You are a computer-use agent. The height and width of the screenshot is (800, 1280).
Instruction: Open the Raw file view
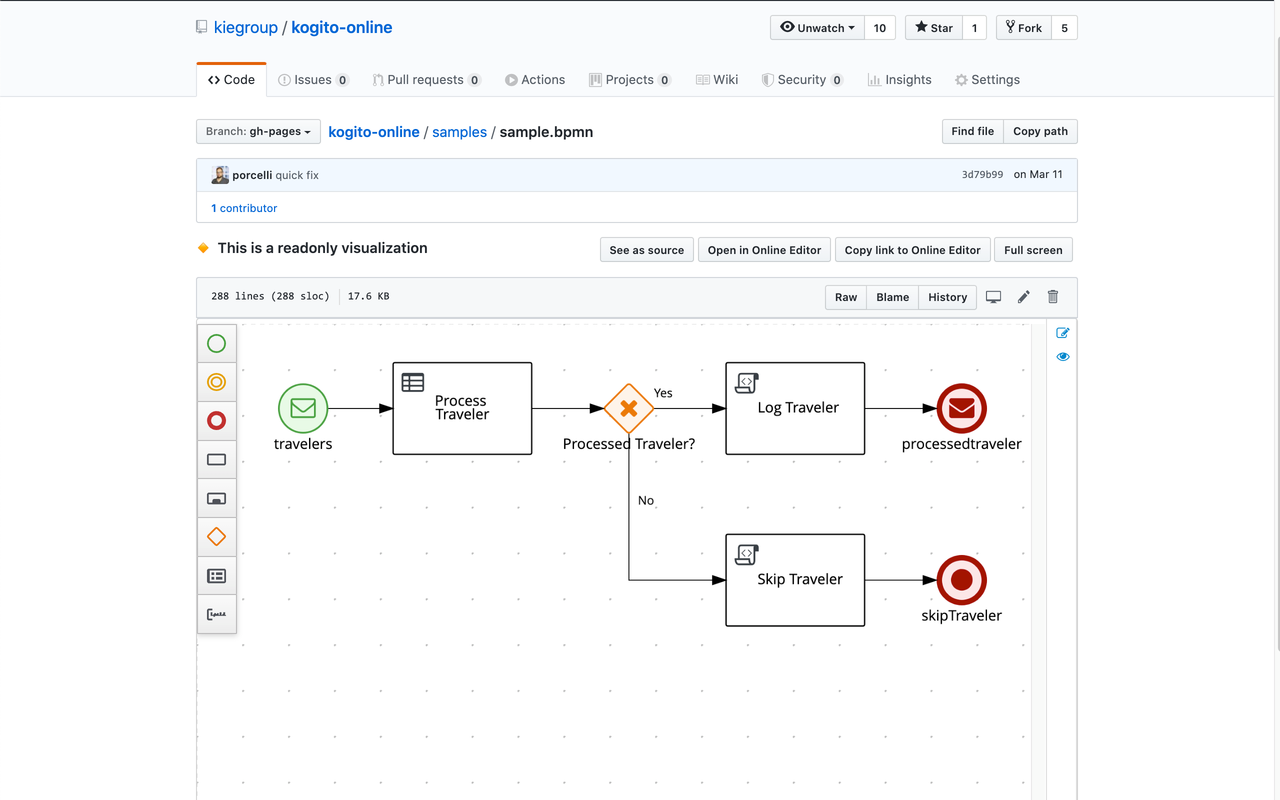pos(846,297)
